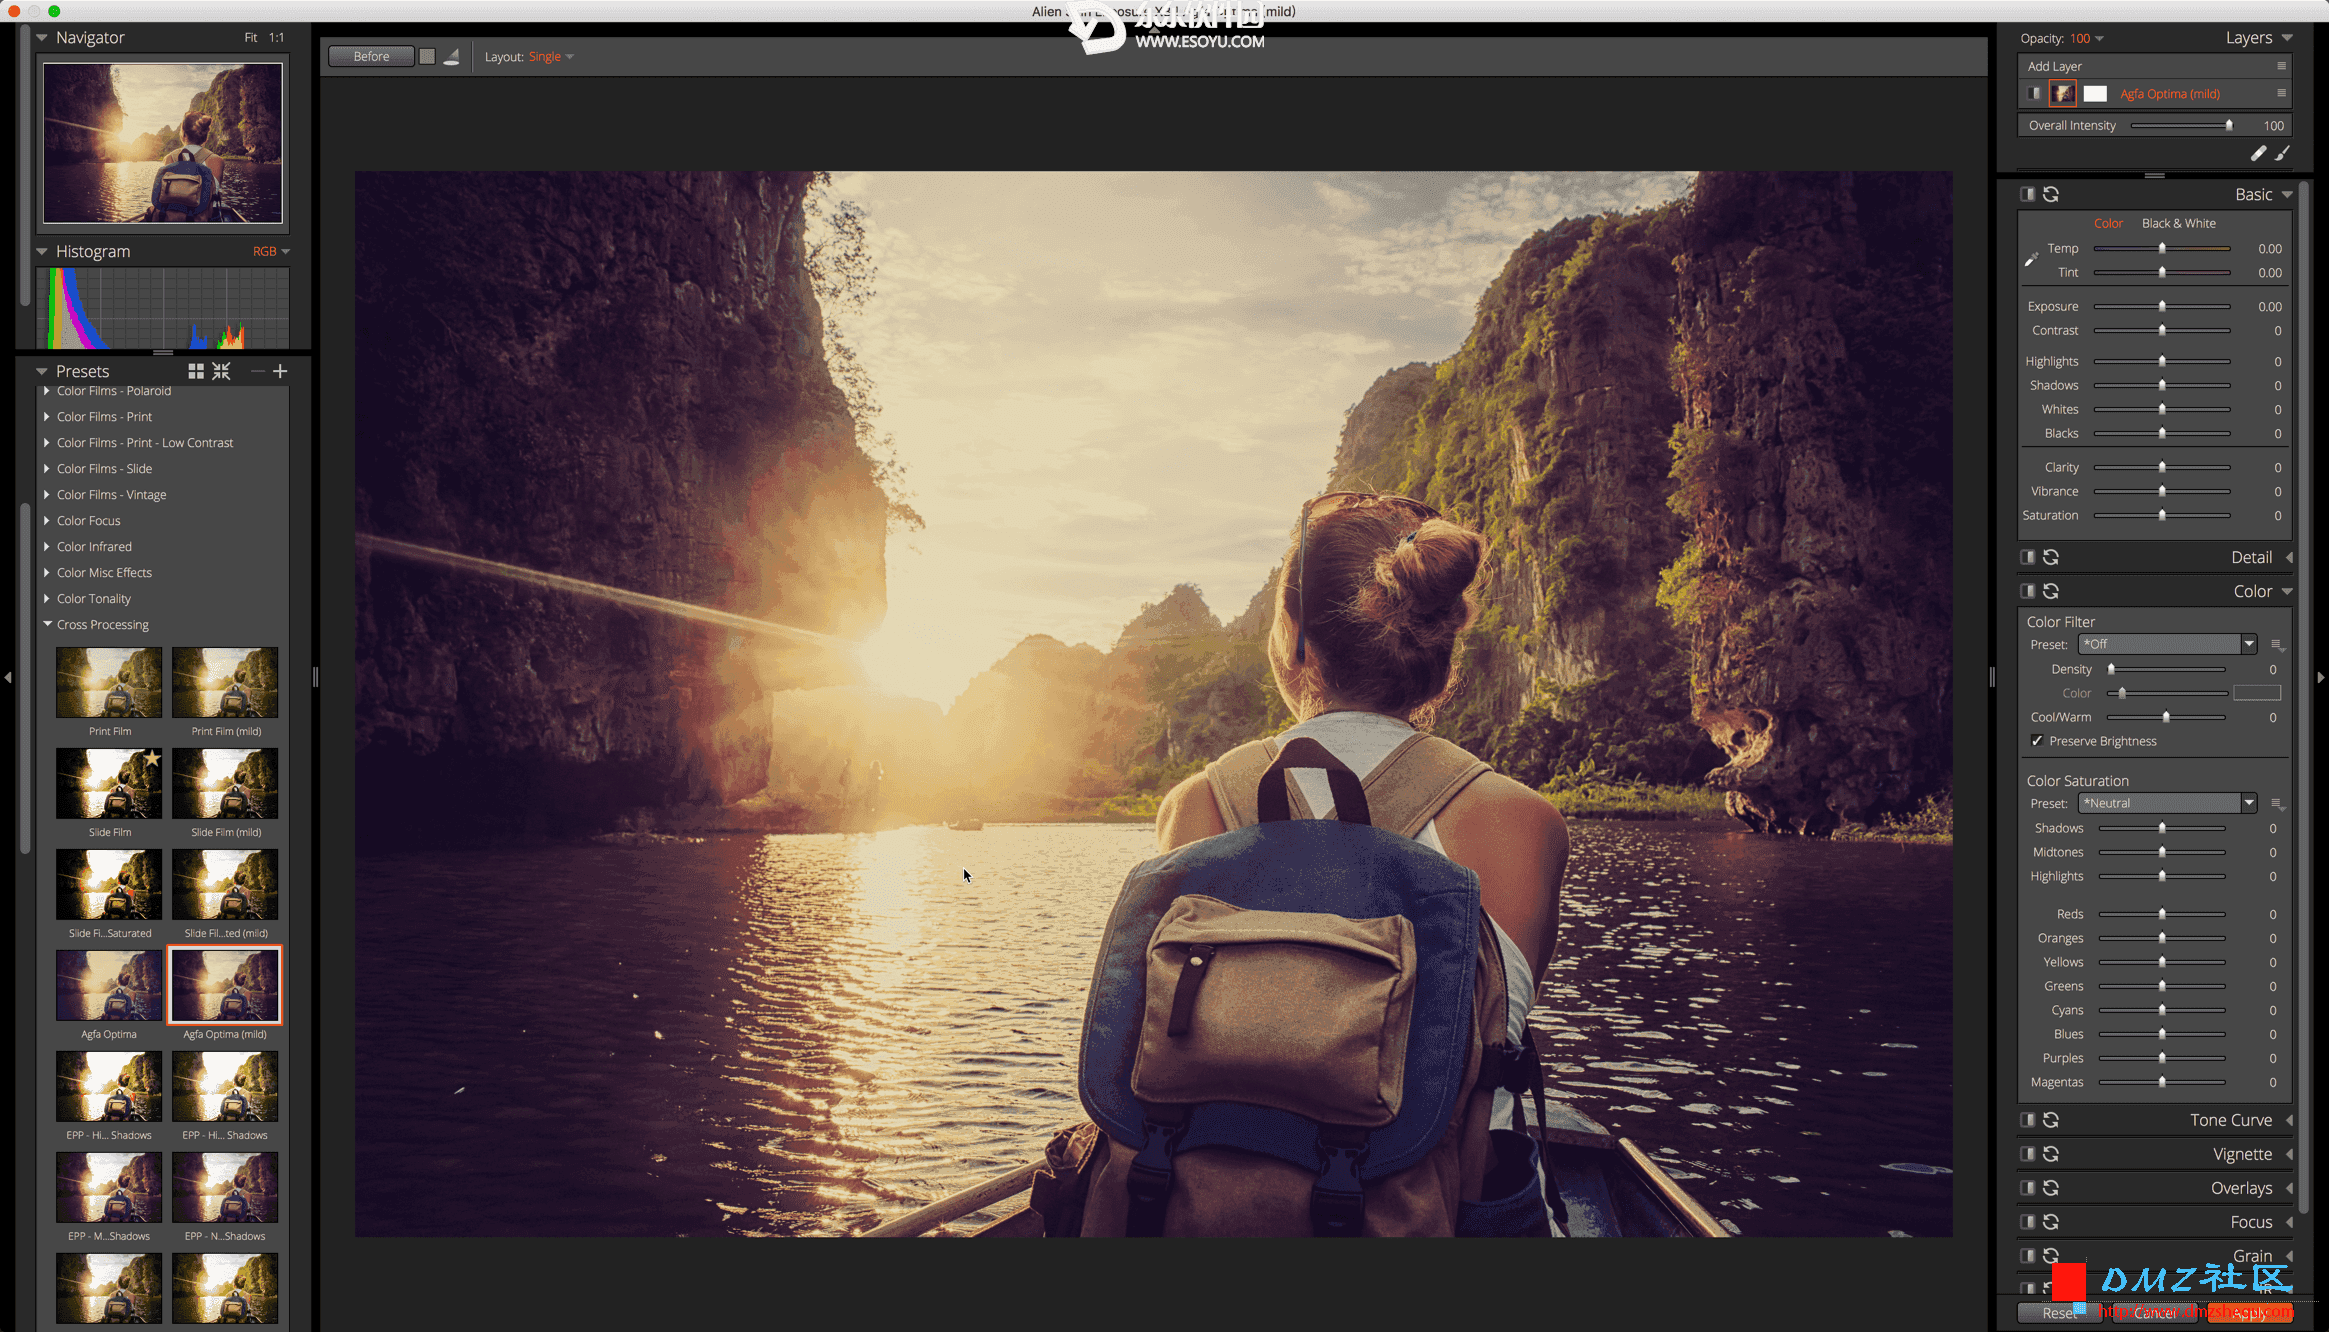Select the Color mode tab in Basic
The height and width of the screenshot is (1332, 2329).
[x=2108, y=223]
